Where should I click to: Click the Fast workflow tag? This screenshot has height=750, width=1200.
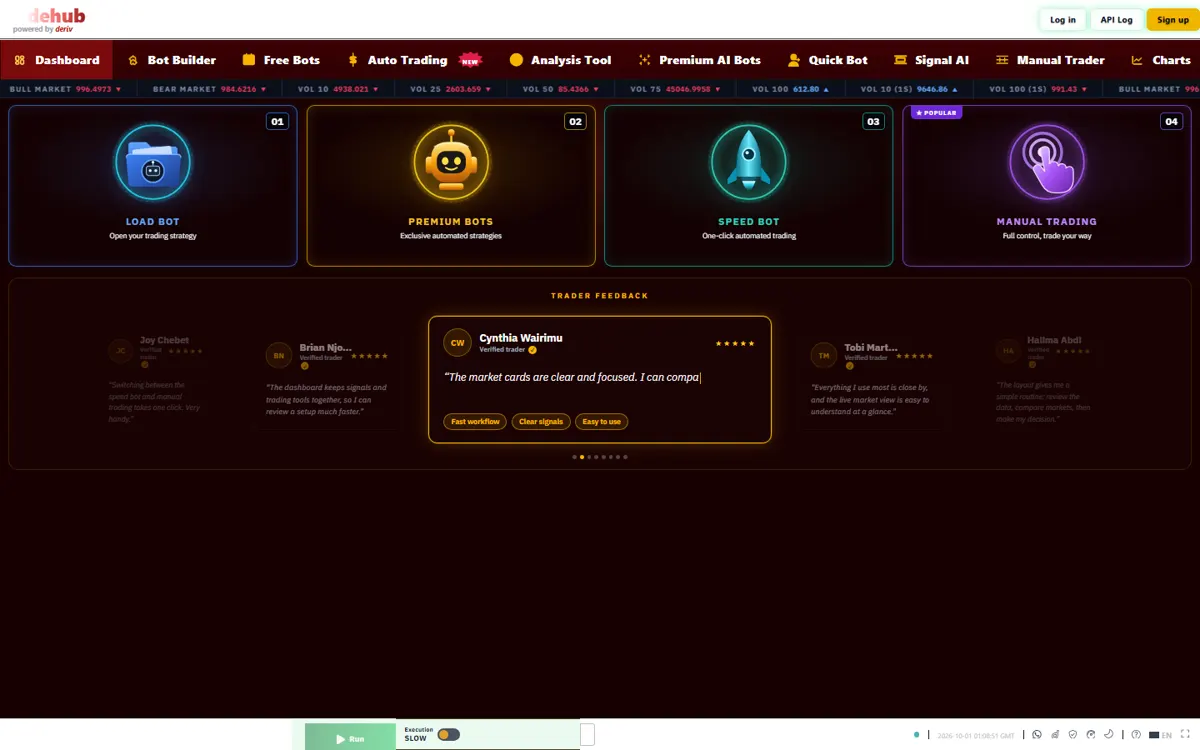(x=475, y=422)
